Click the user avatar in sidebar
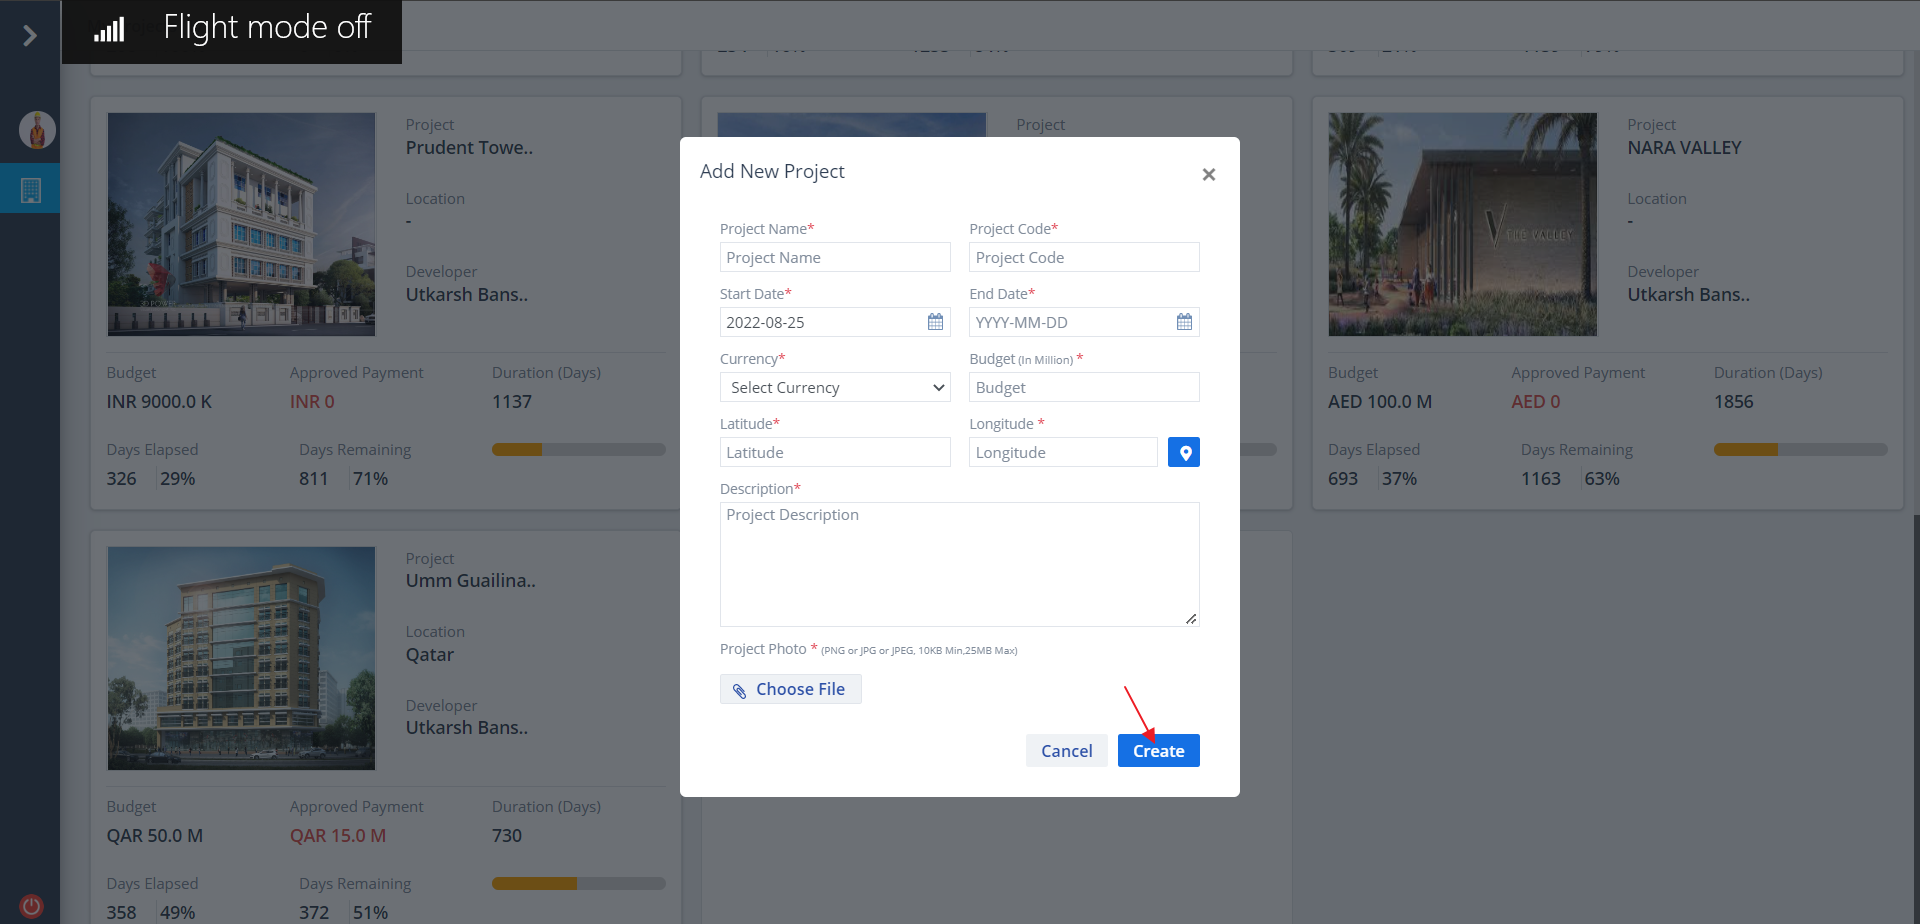Image resolution: width=1920 pixels, height=924 pixels. point(37,130)
